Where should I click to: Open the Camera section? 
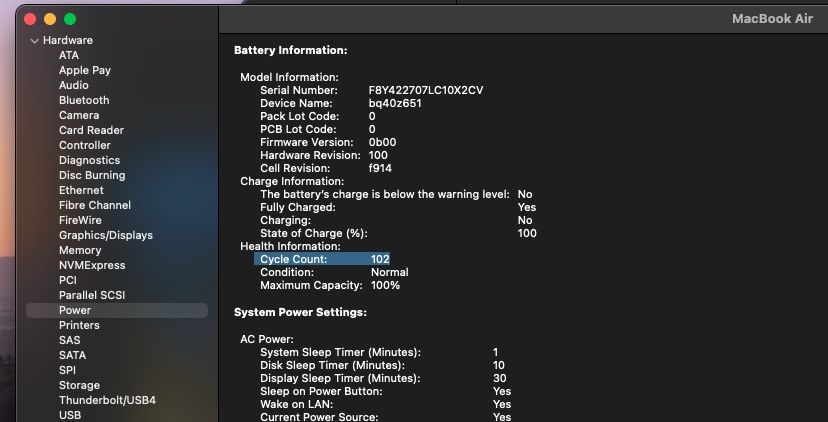click(79, 115)
